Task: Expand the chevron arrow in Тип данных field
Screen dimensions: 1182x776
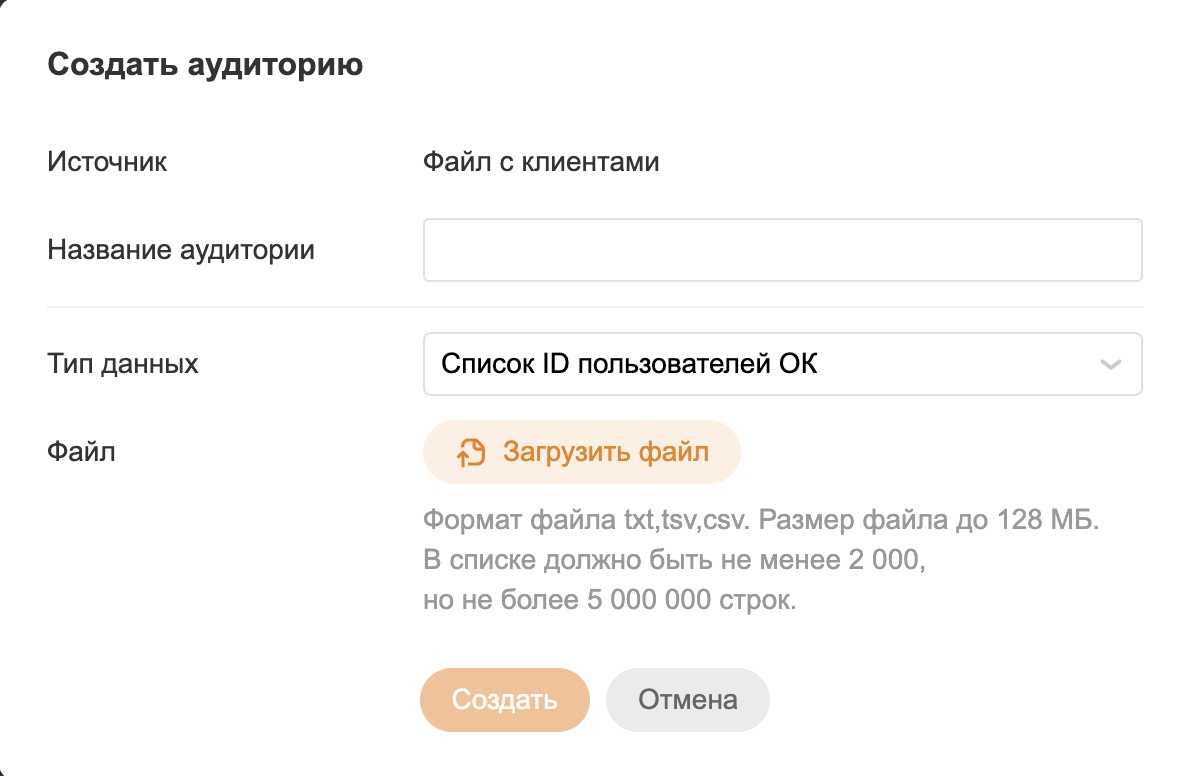Action: (x=1110, y=364)
